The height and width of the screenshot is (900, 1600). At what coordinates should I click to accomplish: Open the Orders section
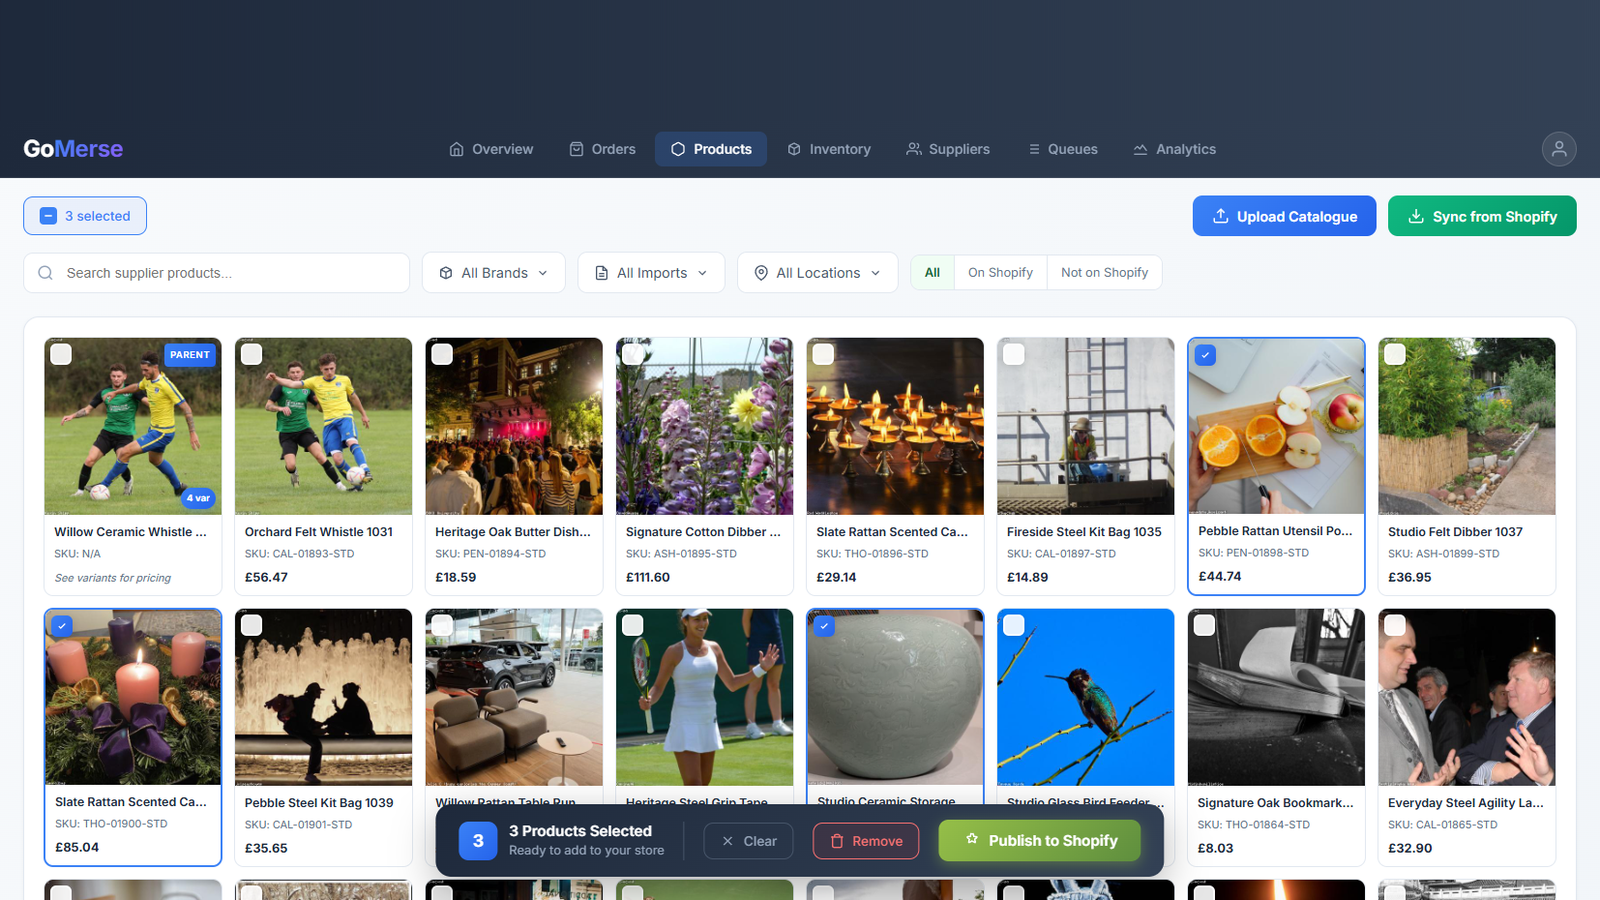(x=603, y=149)
